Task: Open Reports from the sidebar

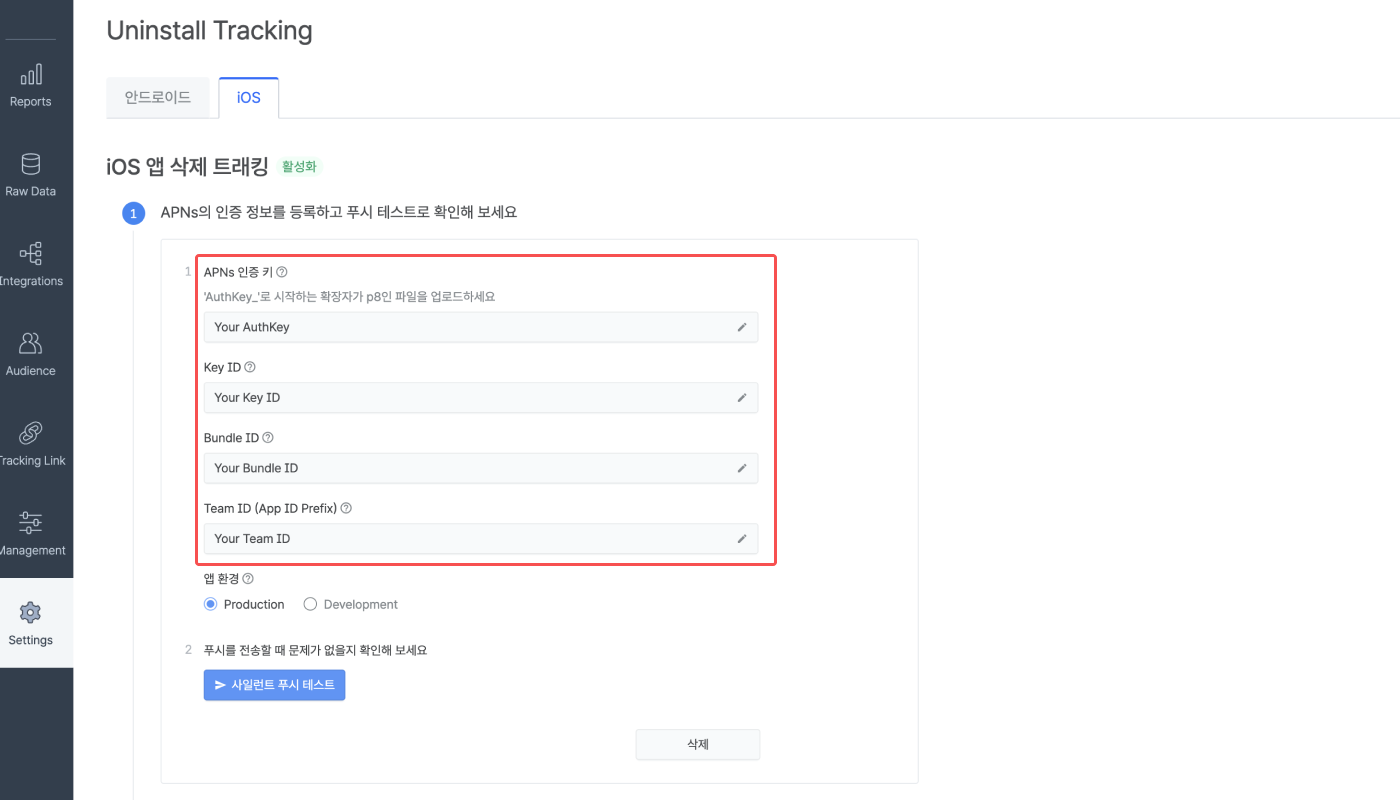Action: click(31, 86)
